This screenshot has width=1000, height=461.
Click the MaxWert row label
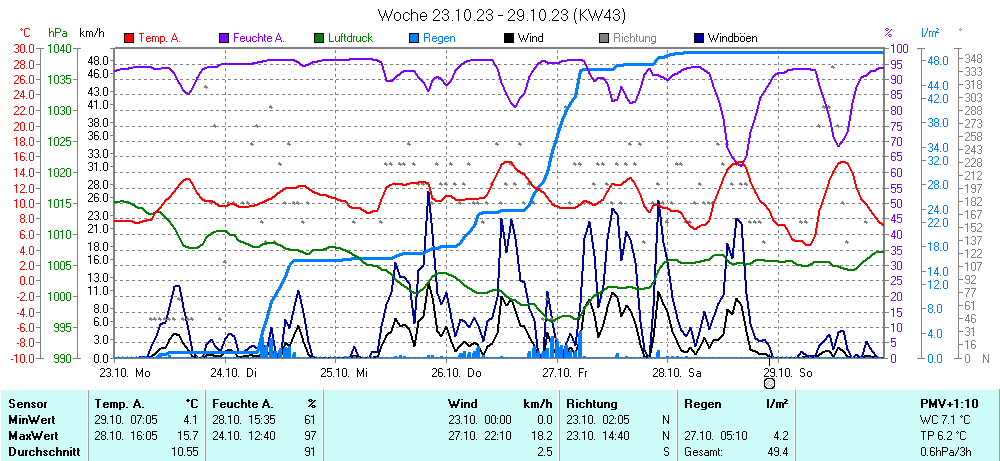pos(34,436)
